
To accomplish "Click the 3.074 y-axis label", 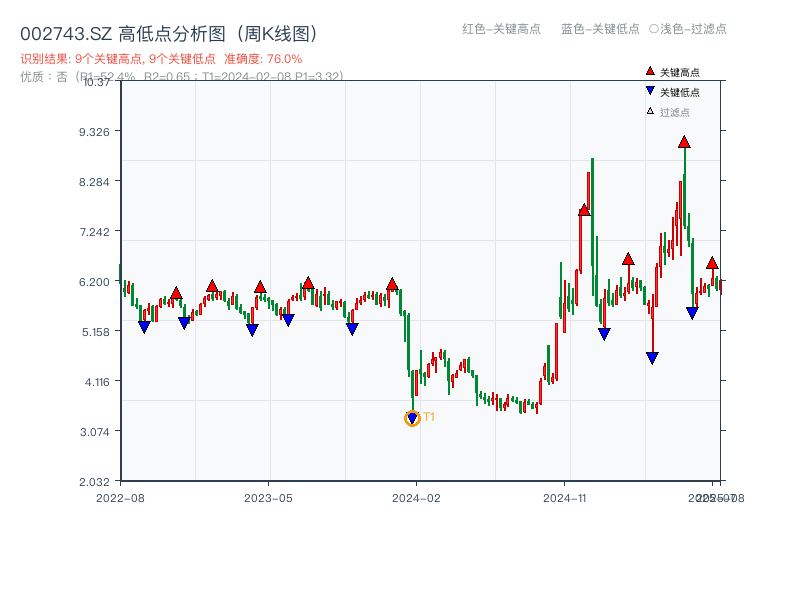I will point(94,432).
